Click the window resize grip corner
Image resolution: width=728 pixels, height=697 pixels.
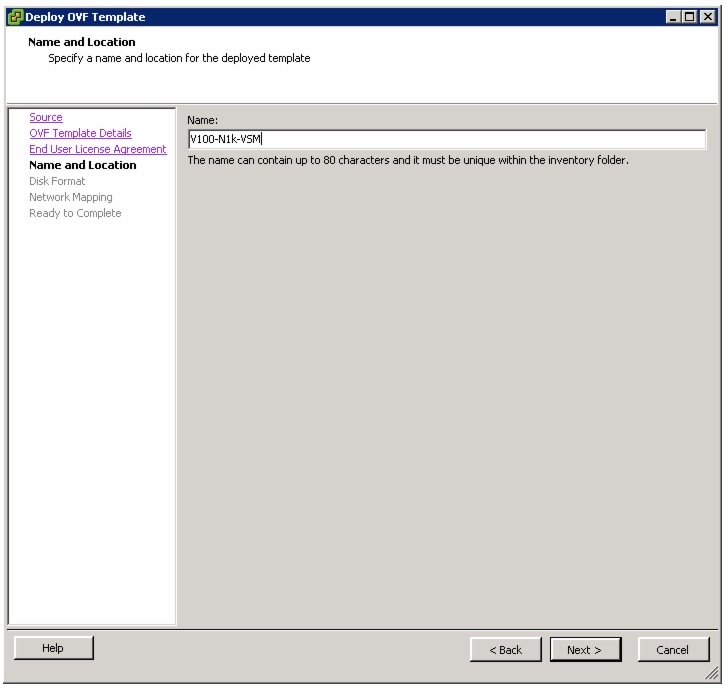(x=712, y=674)
